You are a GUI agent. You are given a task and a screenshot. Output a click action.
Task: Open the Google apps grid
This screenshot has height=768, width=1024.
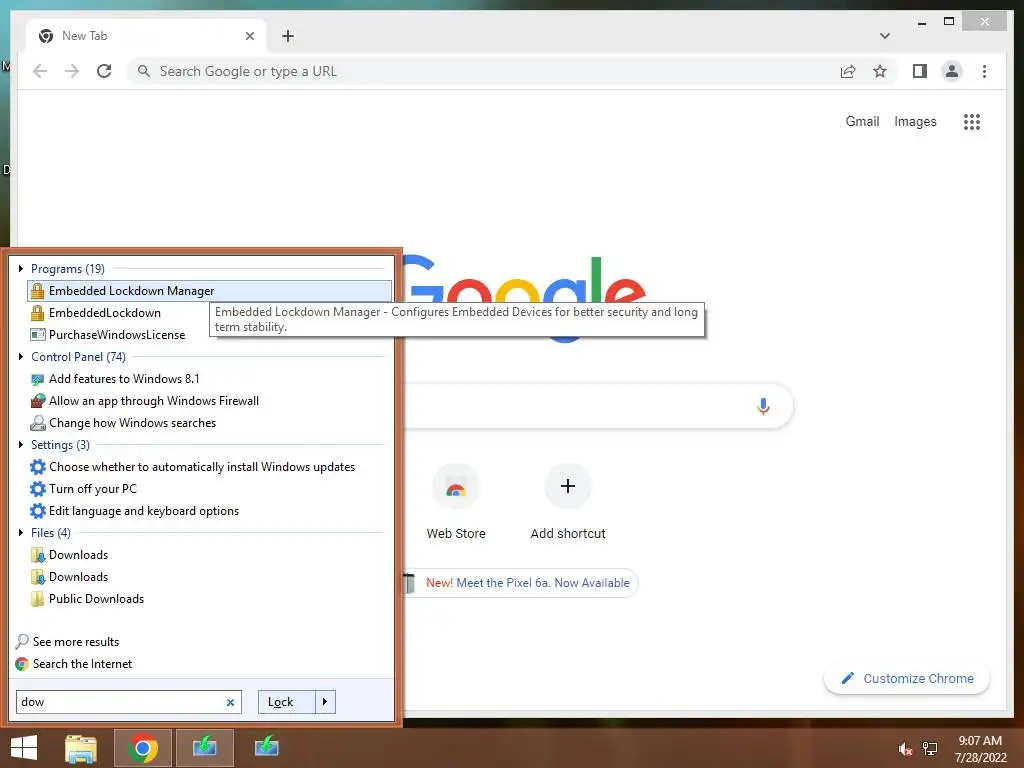click(x=972, y=121)
